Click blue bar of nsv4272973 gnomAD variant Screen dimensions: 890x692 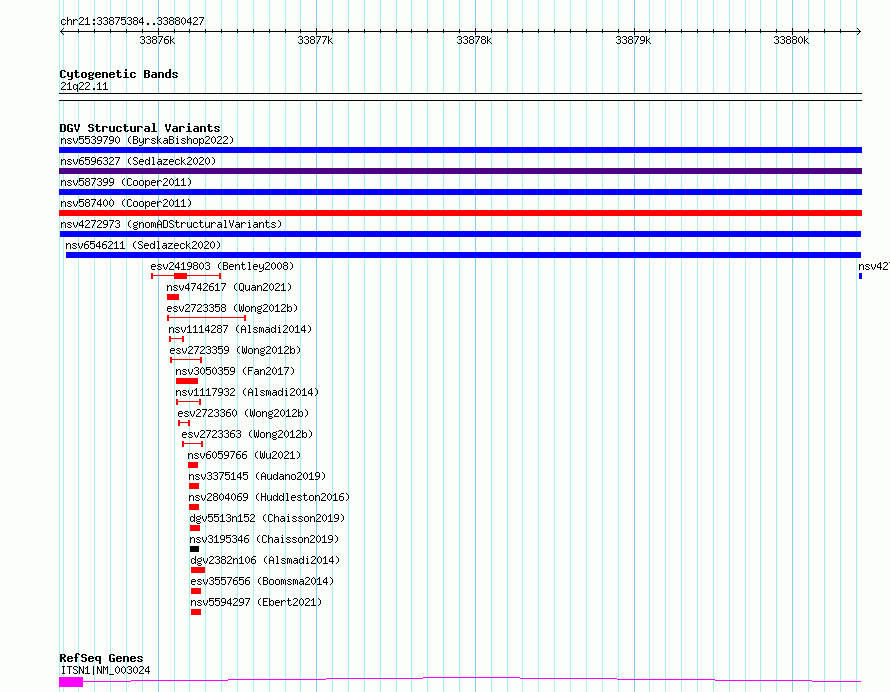click(460, 234)
